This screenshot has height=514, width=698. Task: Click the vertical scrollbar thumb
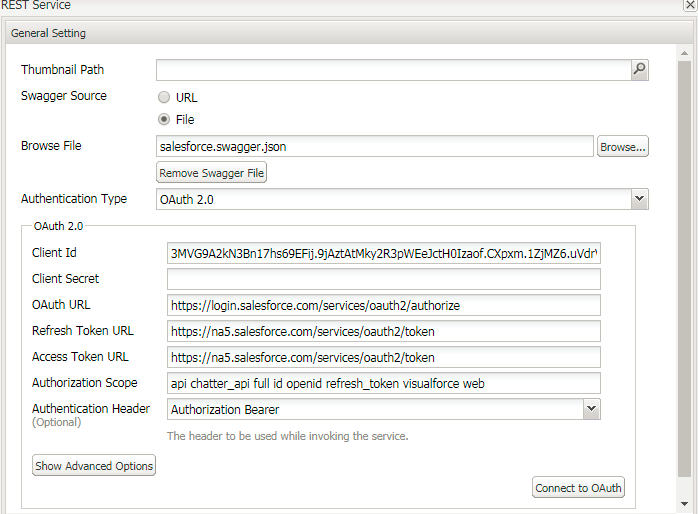684,268
